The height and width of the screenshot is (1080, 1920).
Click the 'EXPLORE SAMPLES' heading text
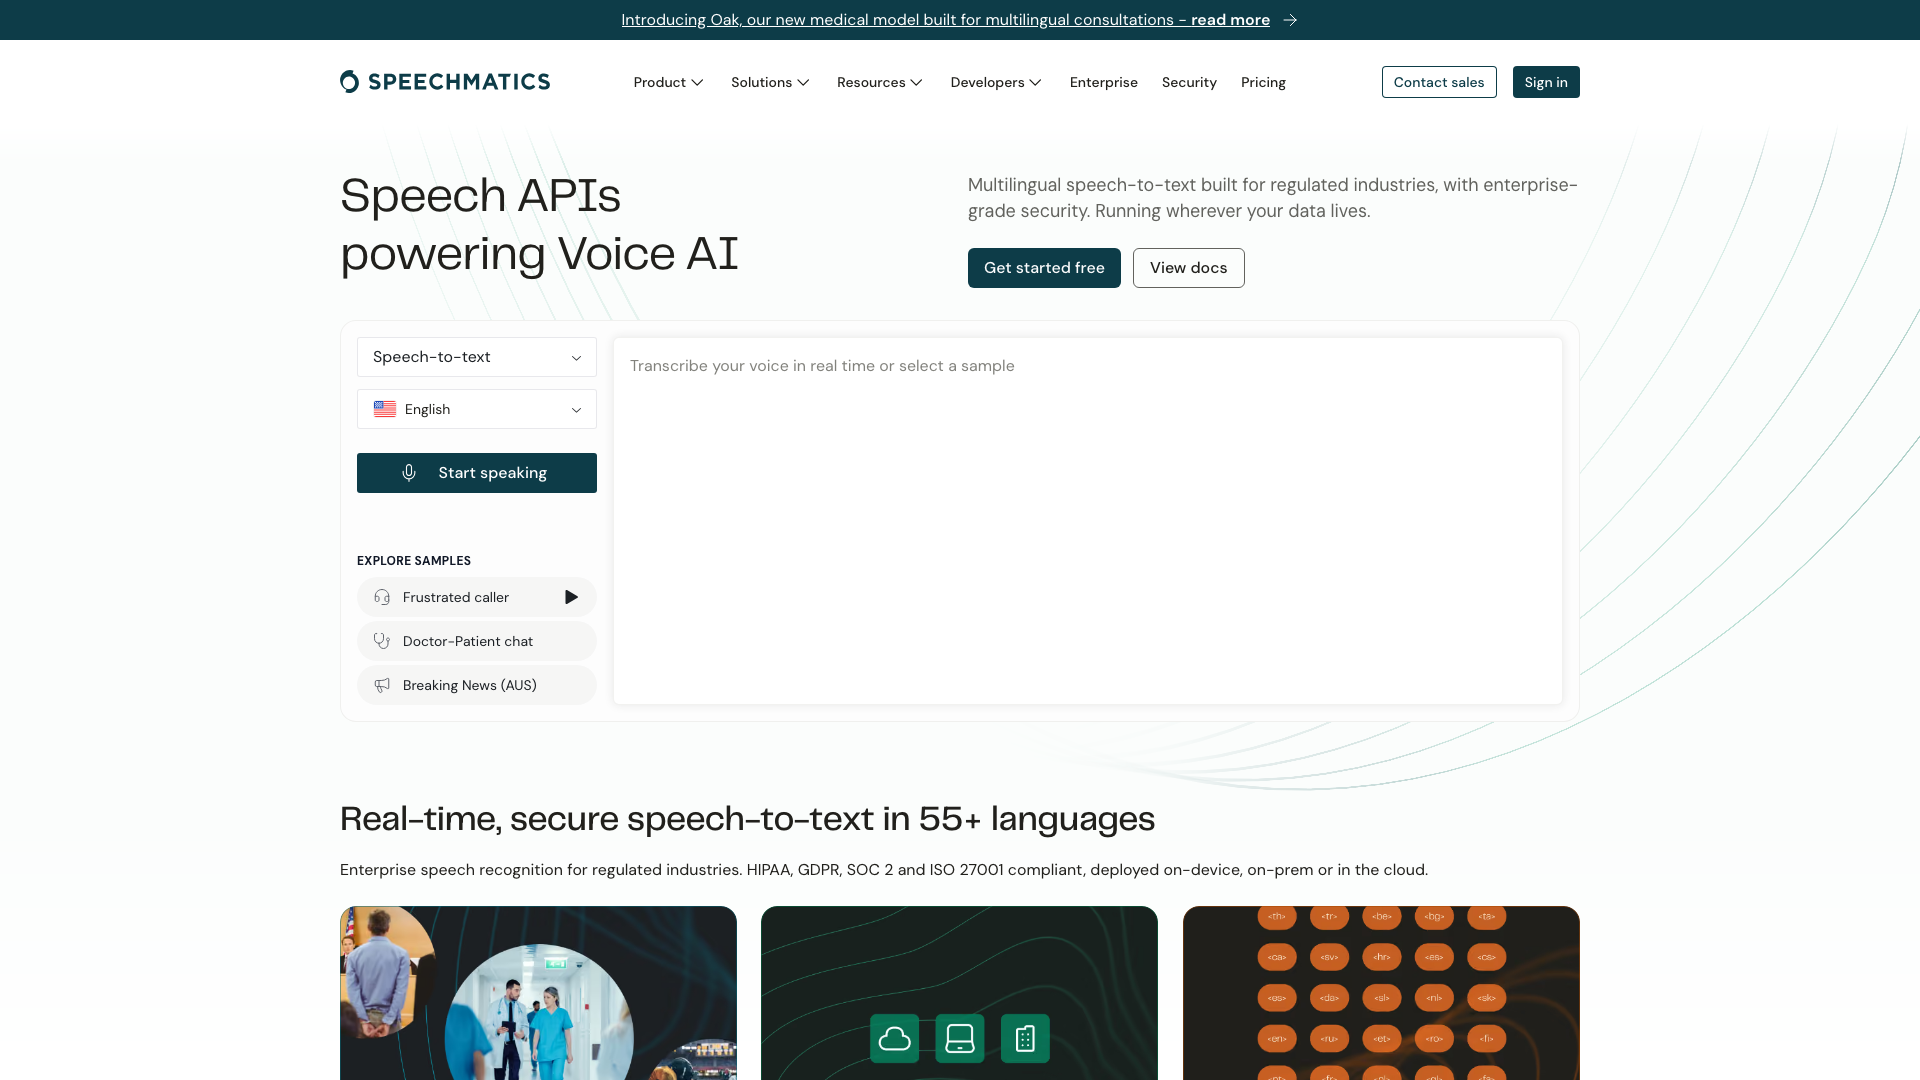click(414, 561)
